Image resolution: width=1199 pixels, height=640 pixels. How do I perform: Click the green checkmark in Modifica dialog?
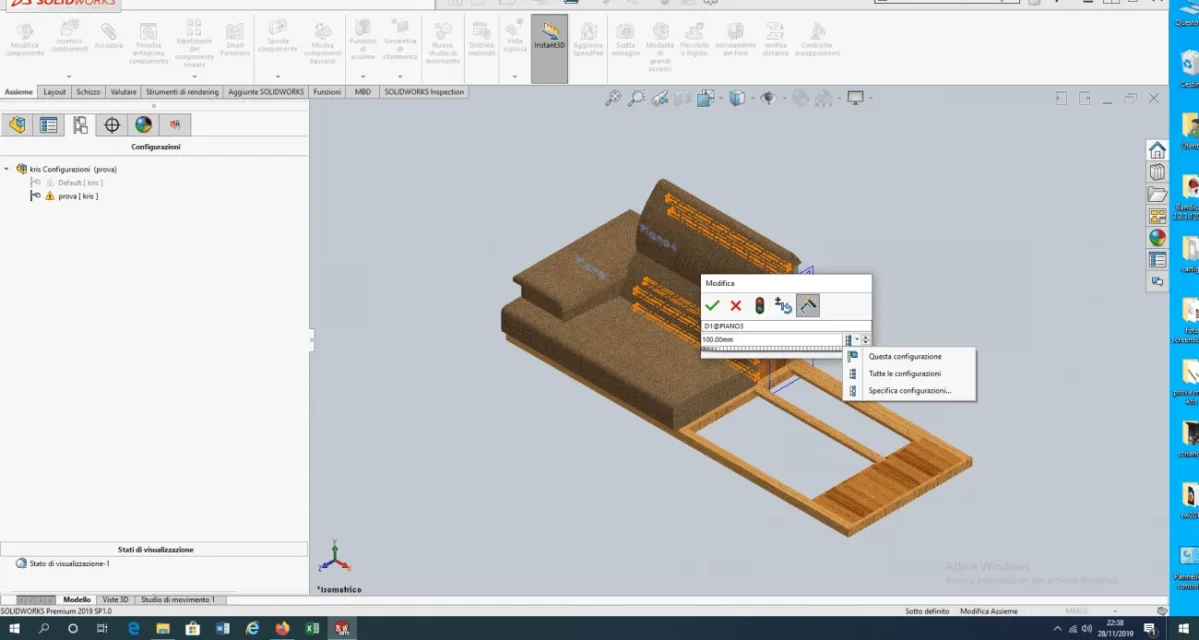pyautogui.click(x=712, y=306)
